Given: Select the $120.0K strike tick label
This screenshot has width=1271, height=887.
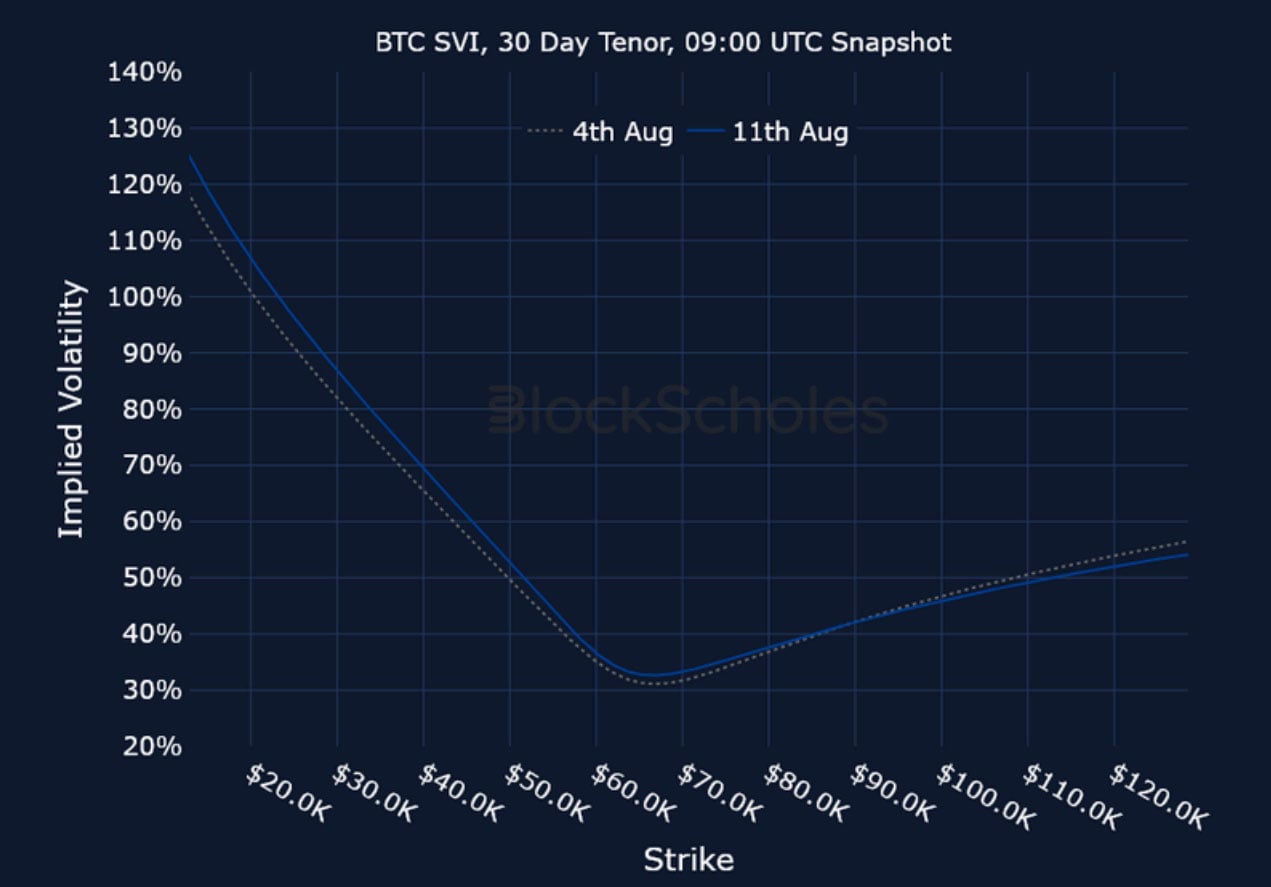Looking at the screenshot, I should tap(1159, 796).
